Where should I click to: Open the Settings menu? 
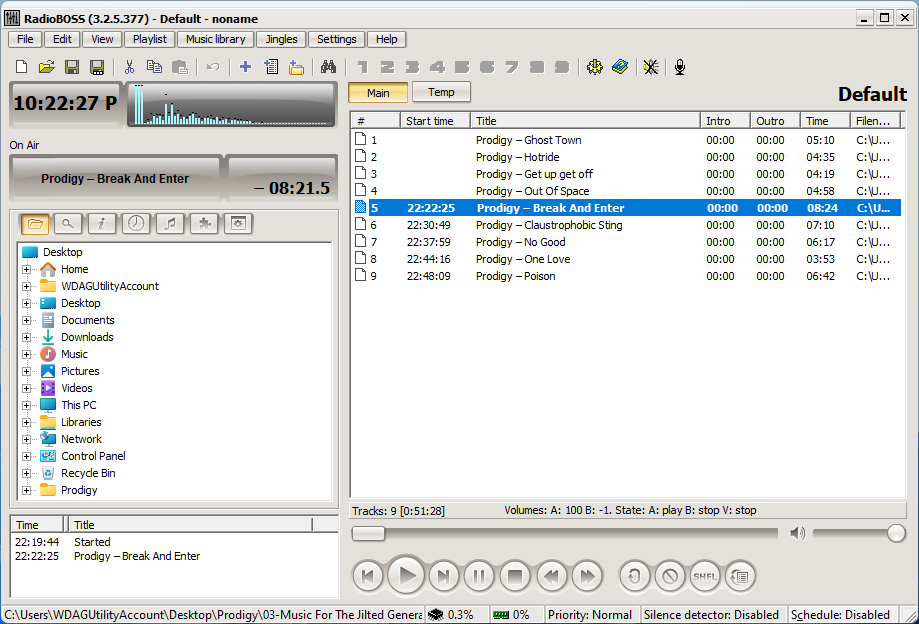(336, 39)
